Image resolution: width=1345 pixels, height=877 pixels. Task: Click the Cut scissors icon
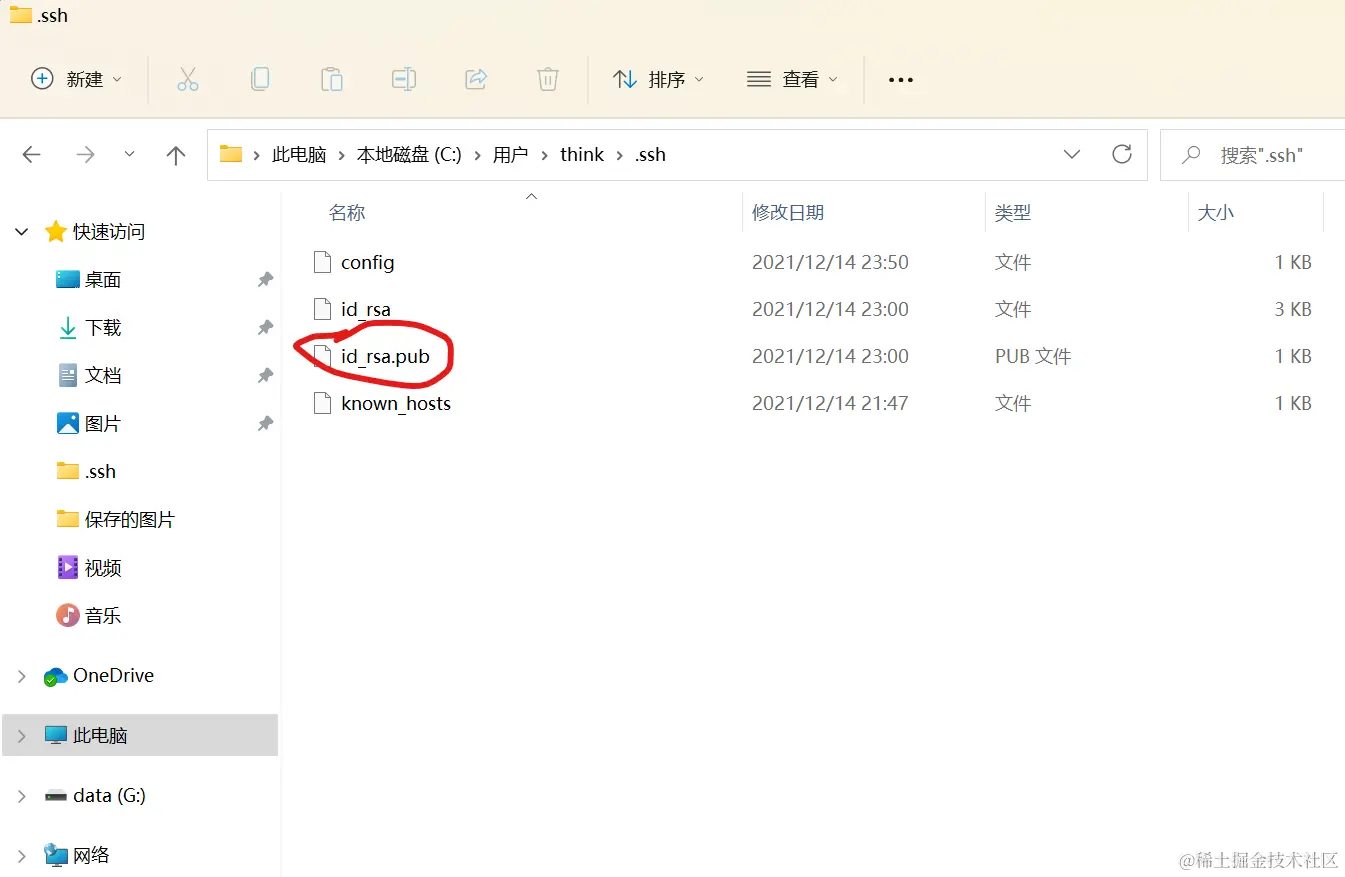(x=187, y=79)
